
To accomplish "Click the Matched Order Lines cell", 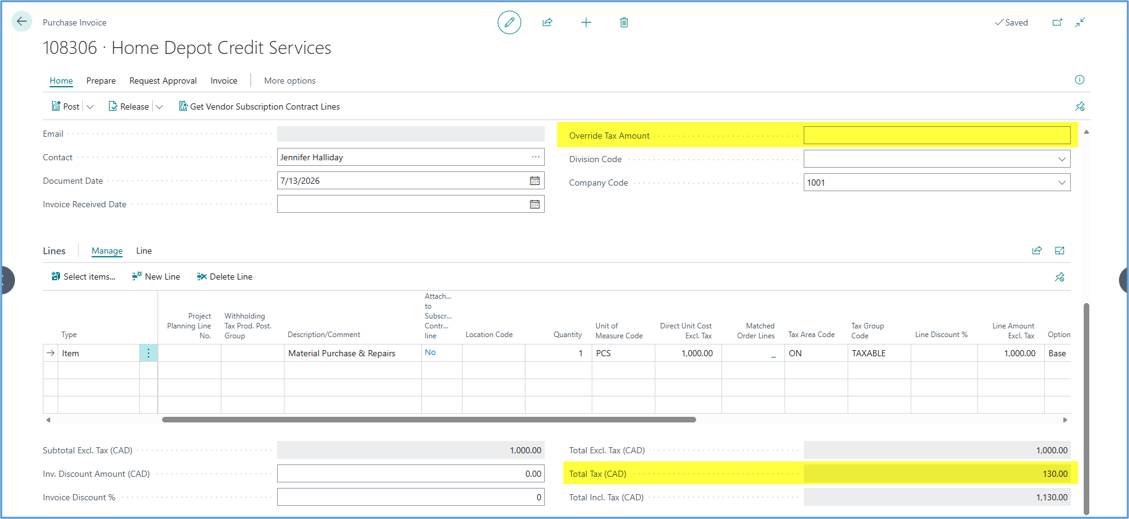I will (751, 353).
